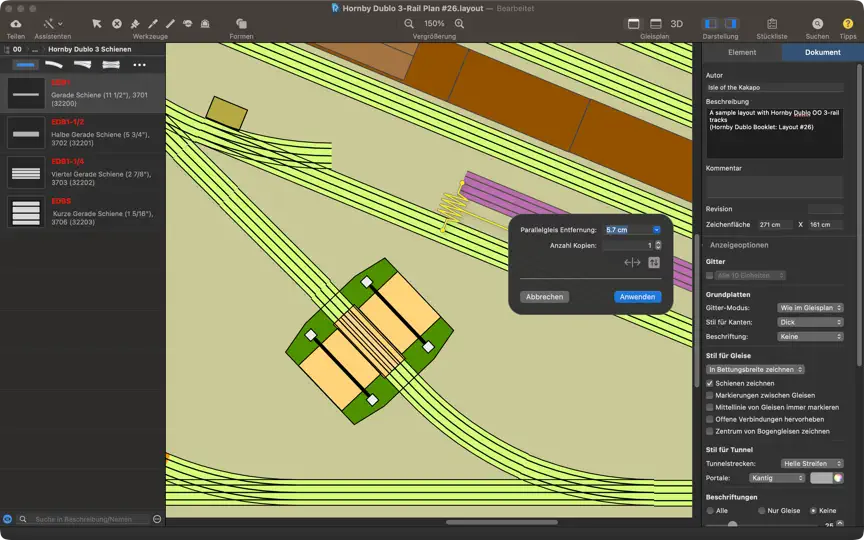Viewport: 864px width, 540px height.
Task: Select the turnout track category icon
Action: tap(83, 64)
